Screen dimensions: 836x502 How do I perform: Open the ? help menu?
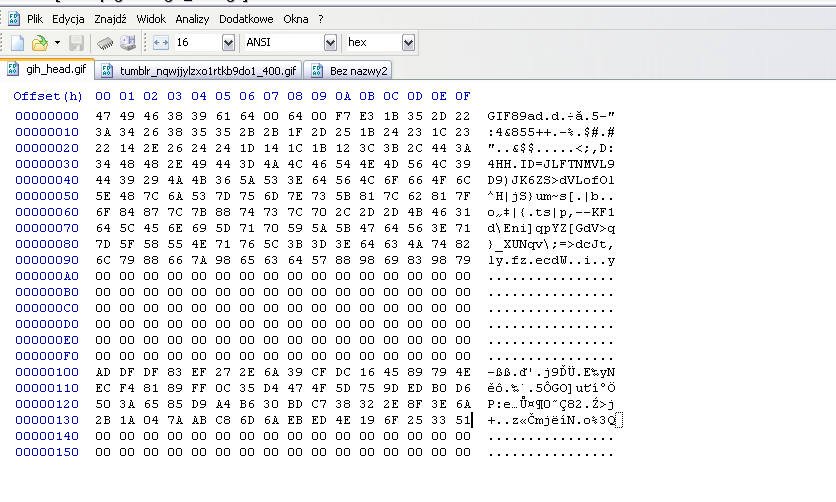point(320,19)
